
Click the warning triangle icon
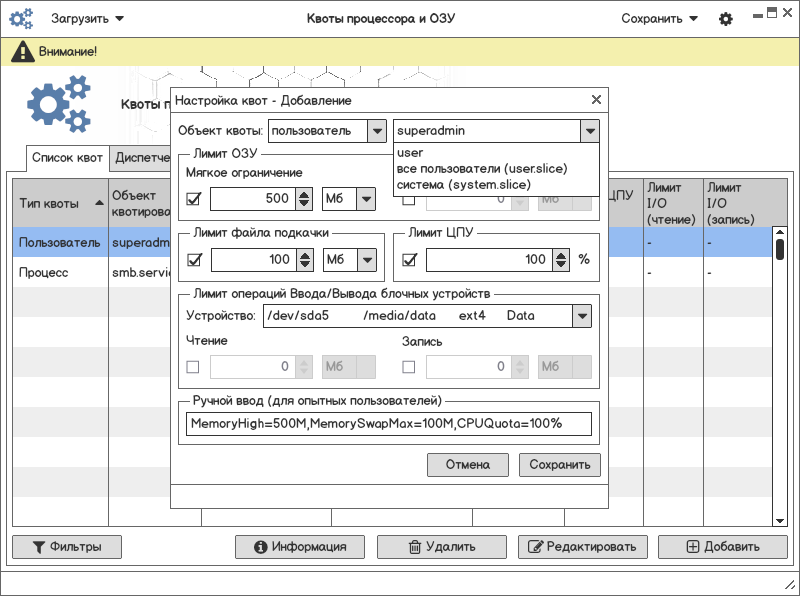pos(21,51)
